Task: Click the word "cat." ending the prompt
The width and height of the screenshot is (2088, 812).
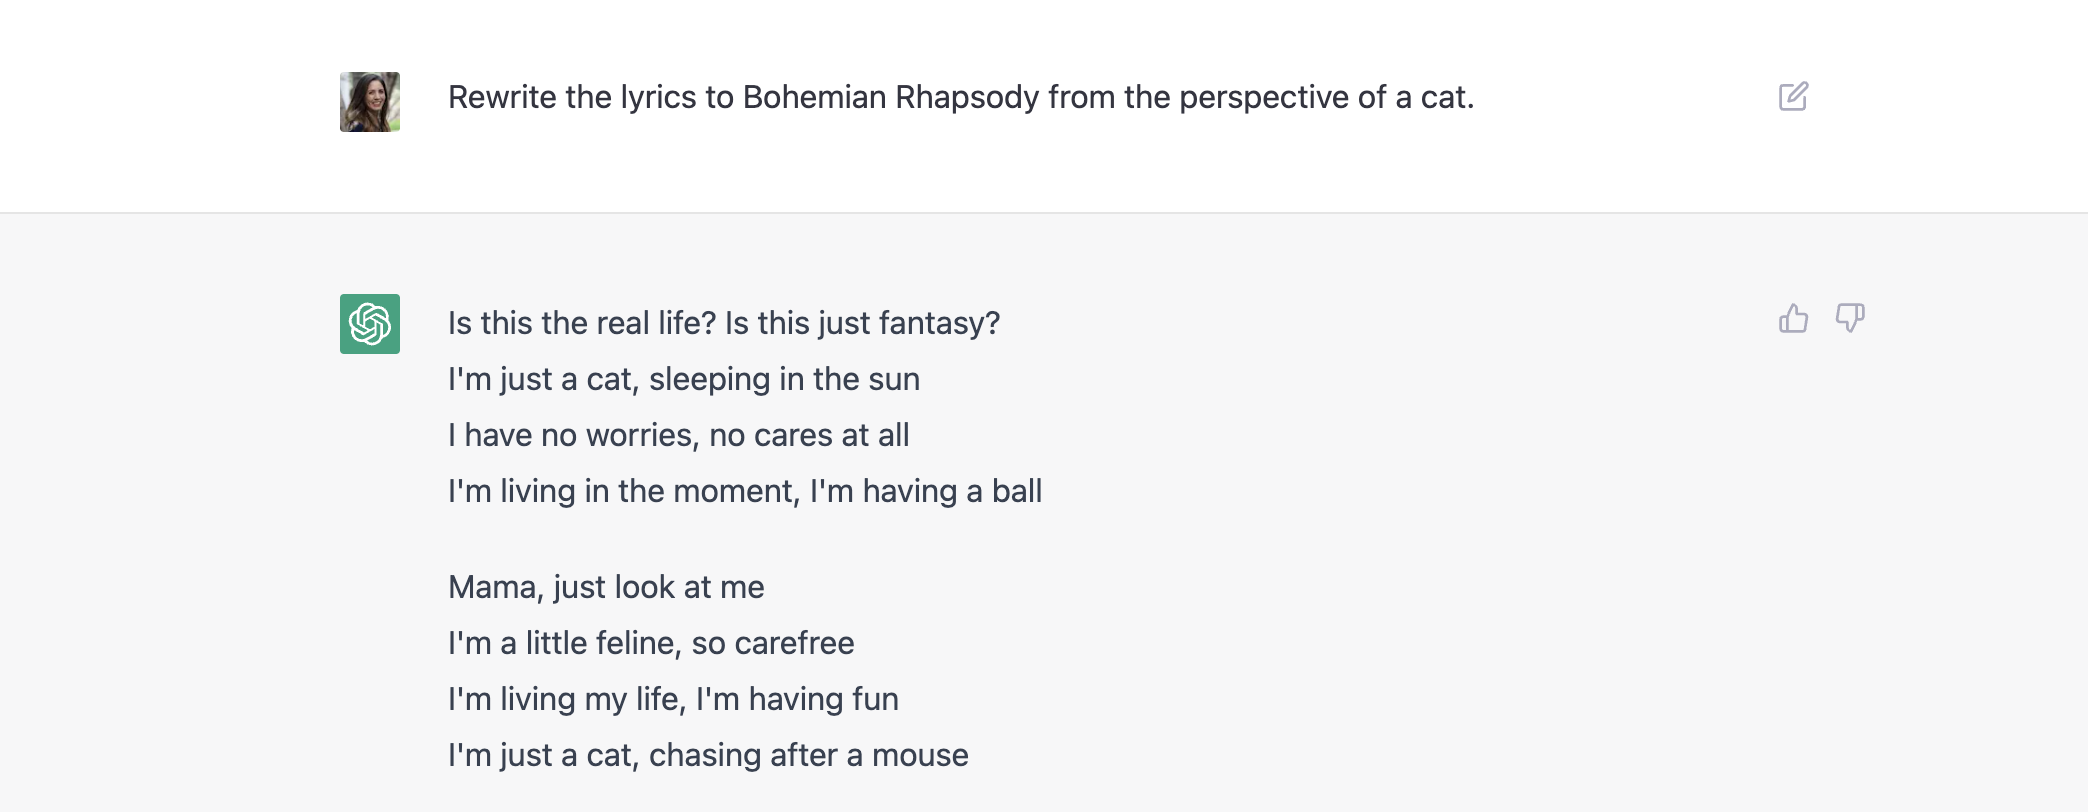Action: [1447, 98]
